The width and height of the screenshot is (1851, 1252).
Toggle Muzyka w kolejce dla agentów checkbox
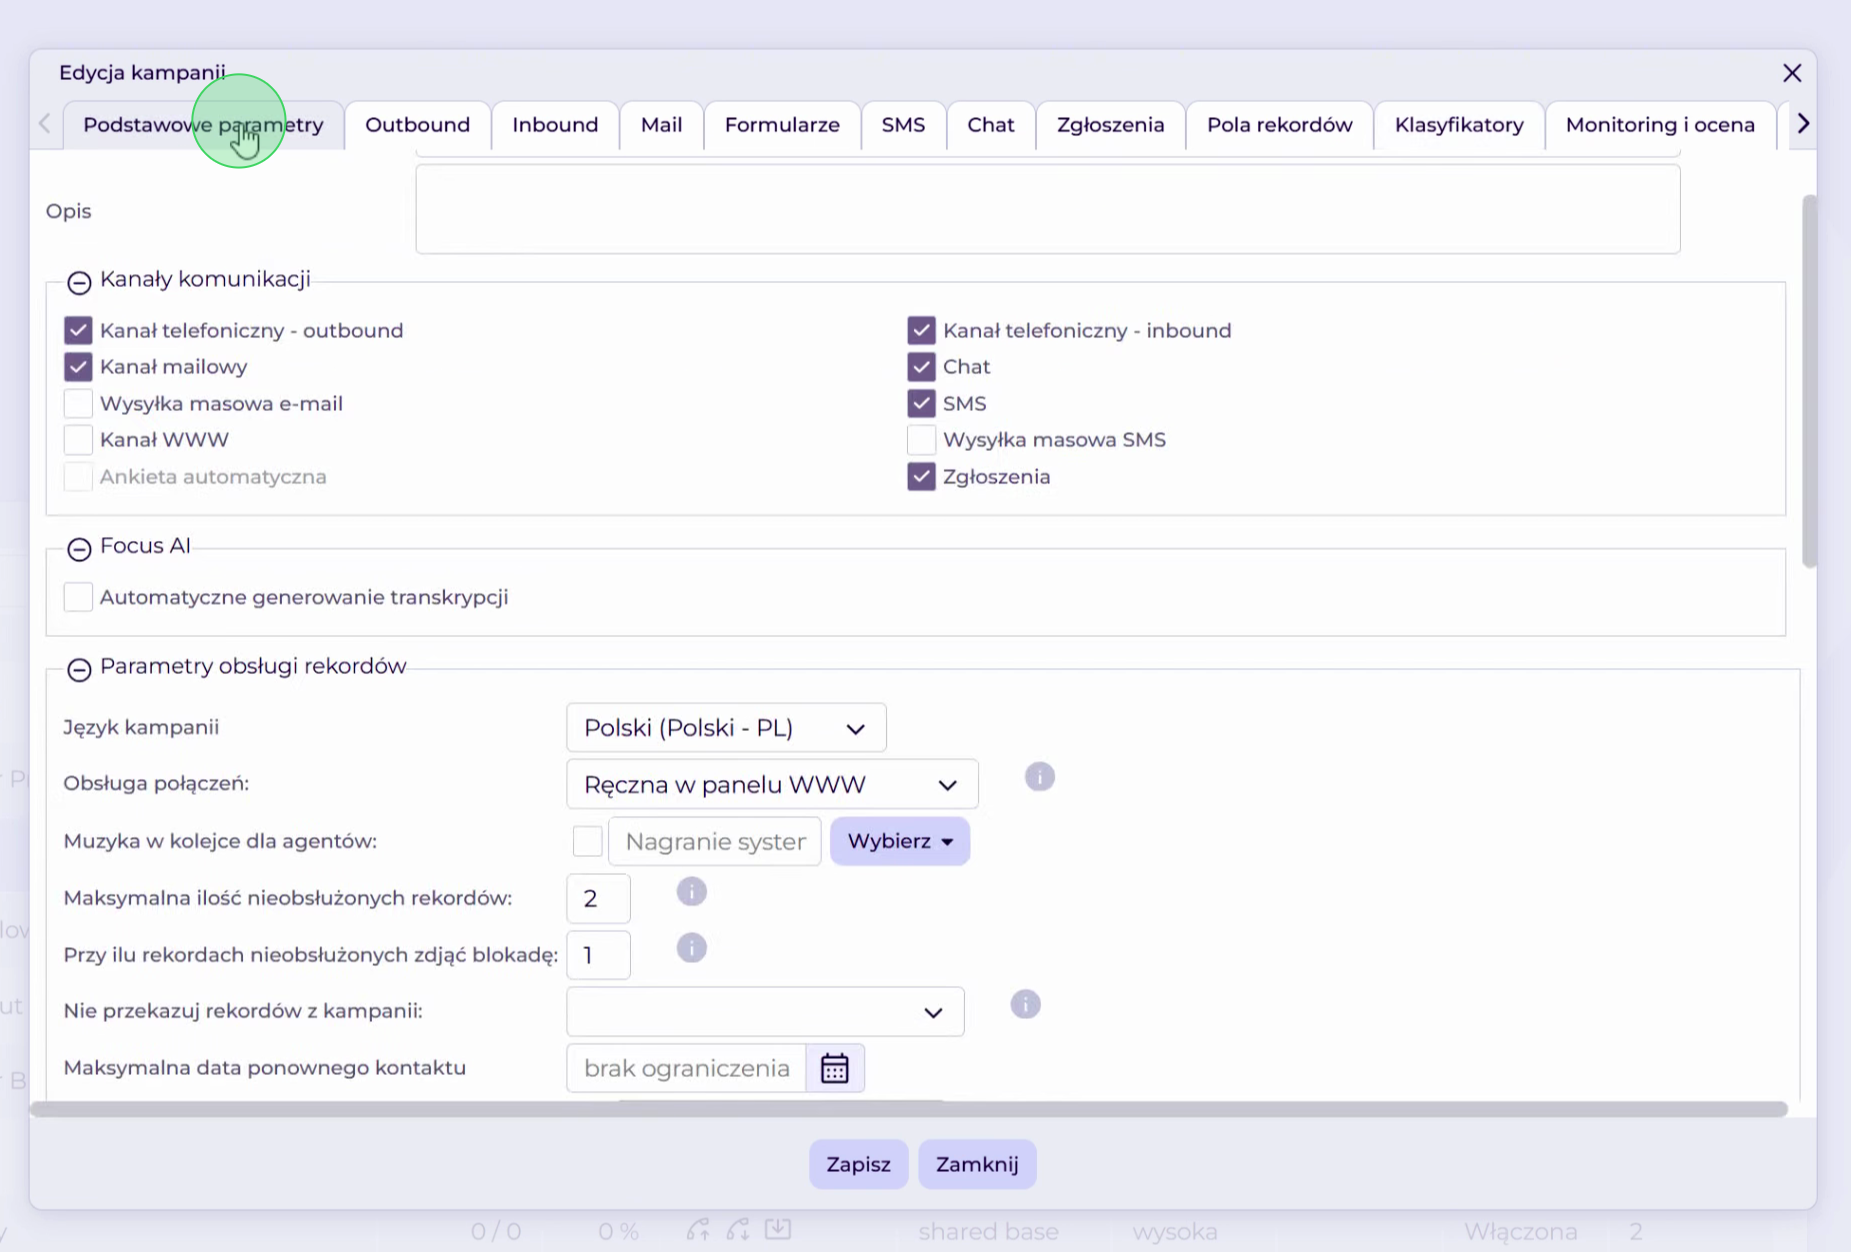[x=587, y=841]
